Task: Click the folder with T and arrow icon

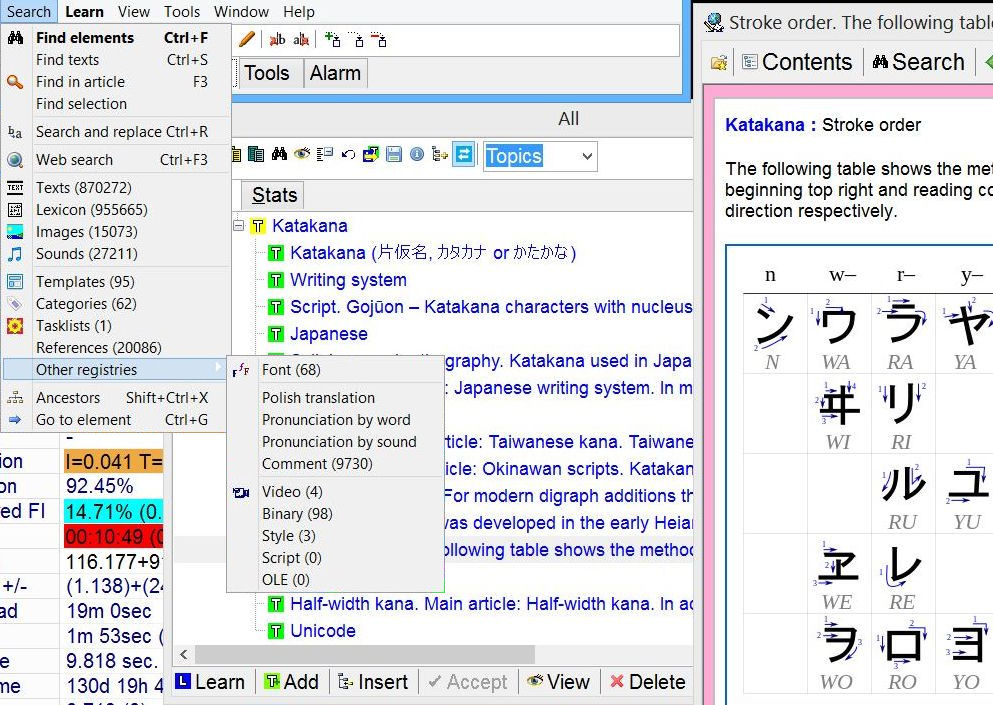Action: point(370,154)
